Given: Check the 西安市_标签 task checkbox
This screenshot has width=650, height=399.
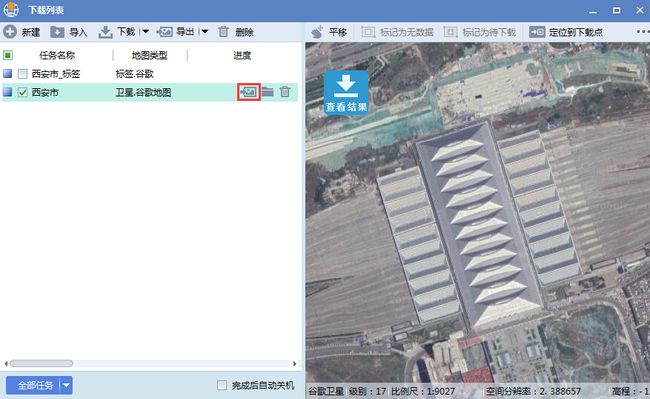Looking at the screenshot, I should click(x=22, y=74).
